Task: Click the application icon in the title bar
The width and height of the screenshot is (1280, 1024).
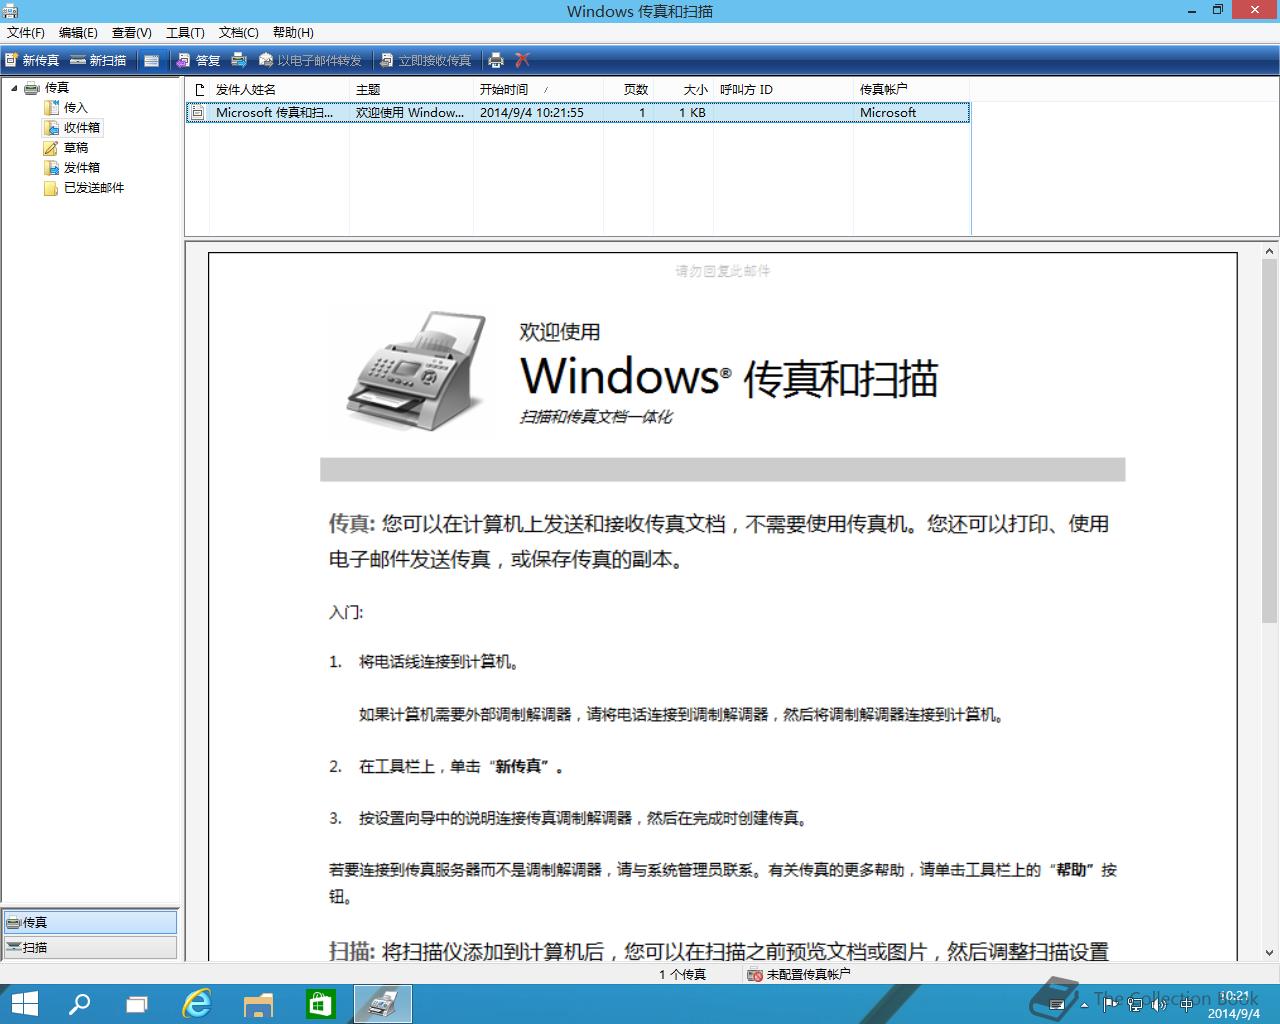Action: click(10, 11)
